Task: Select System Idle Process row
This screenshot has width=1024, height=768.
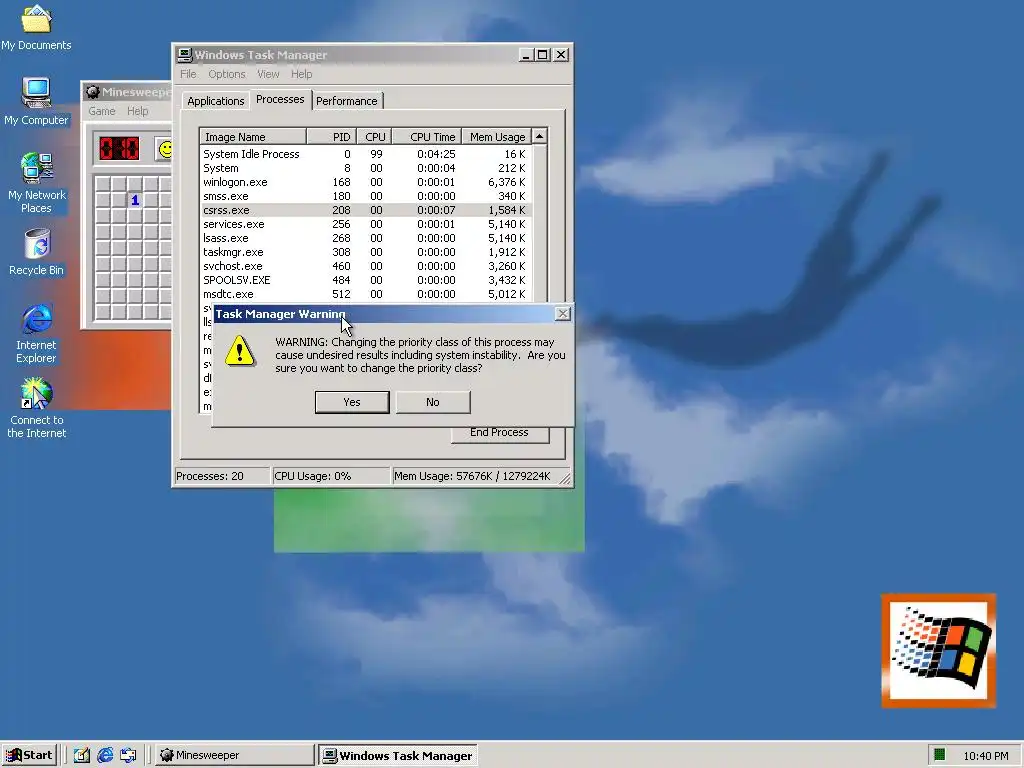Action: [x=366, y=154]
